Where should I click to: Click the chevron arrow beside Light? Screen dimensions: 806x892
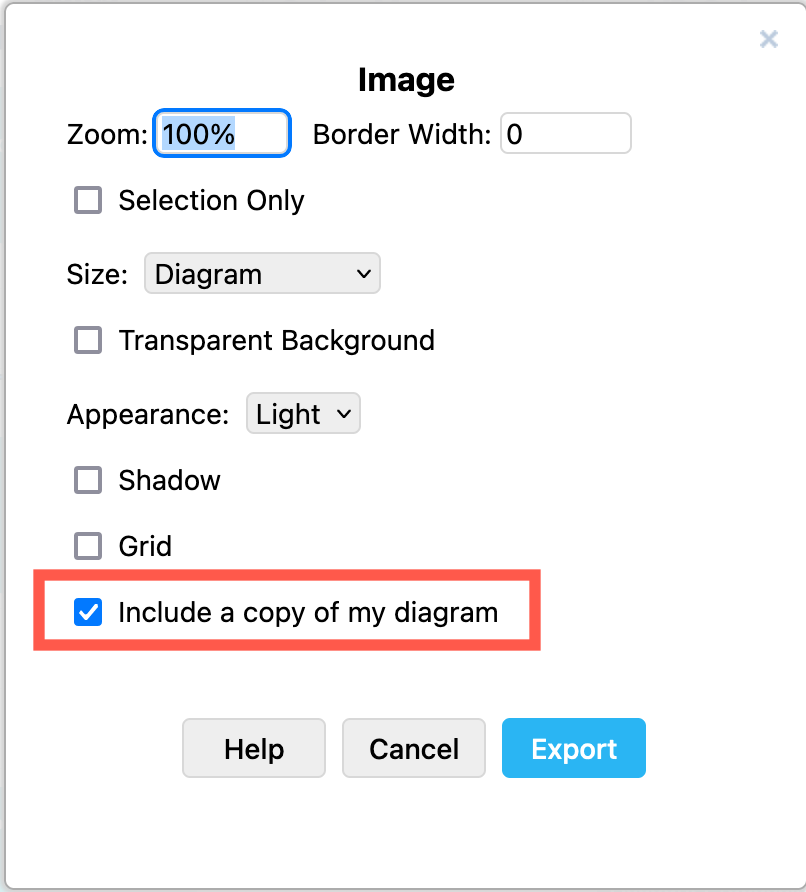tap(344, 414)
